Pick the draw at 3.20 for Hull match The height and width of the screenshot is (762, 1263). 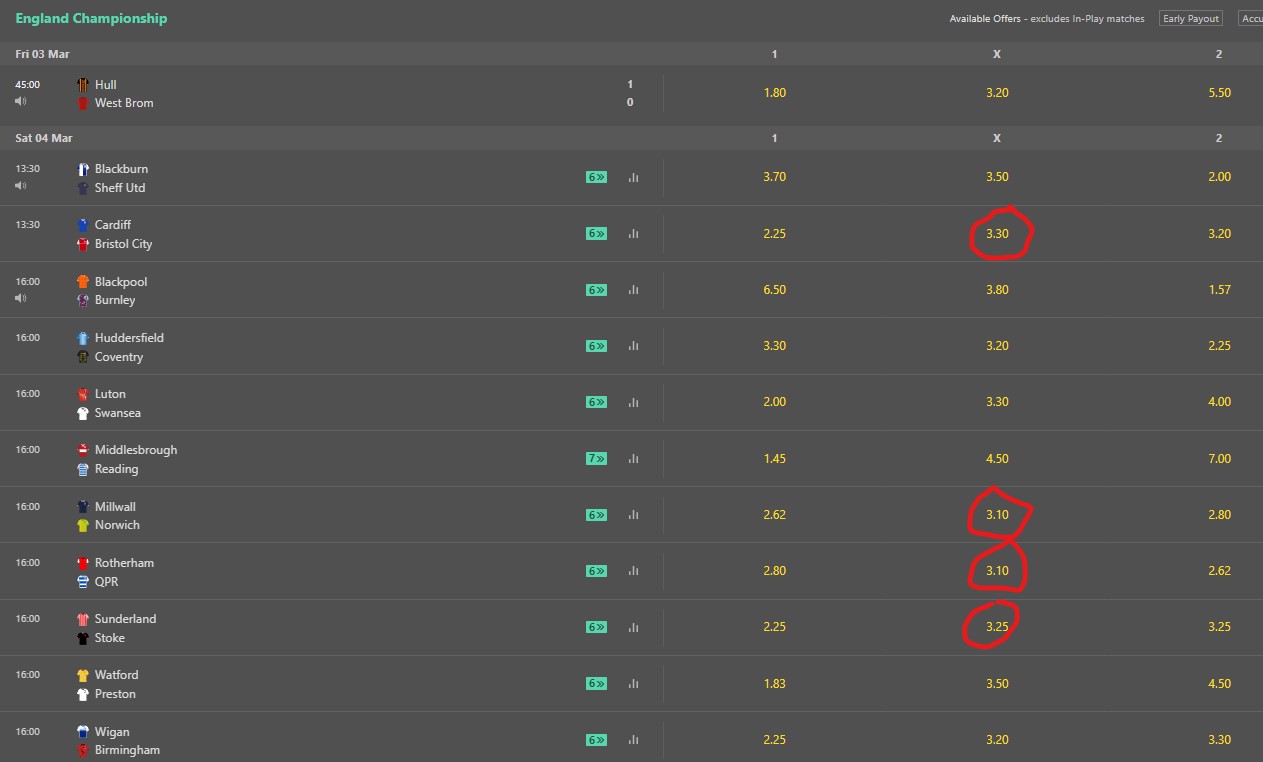coord(997,93)
